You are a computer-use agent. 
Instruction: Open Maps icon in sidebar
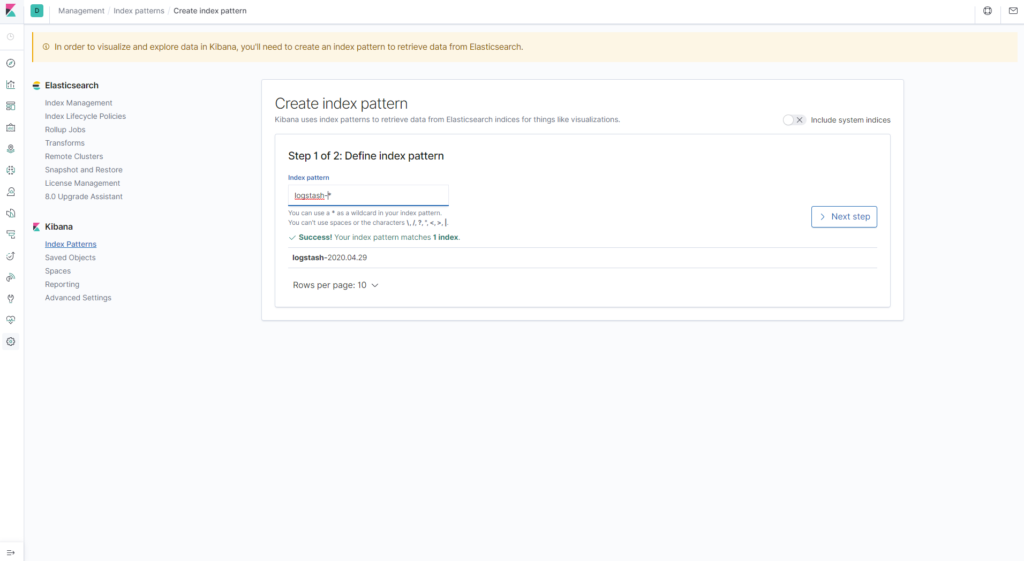point(10,149)
